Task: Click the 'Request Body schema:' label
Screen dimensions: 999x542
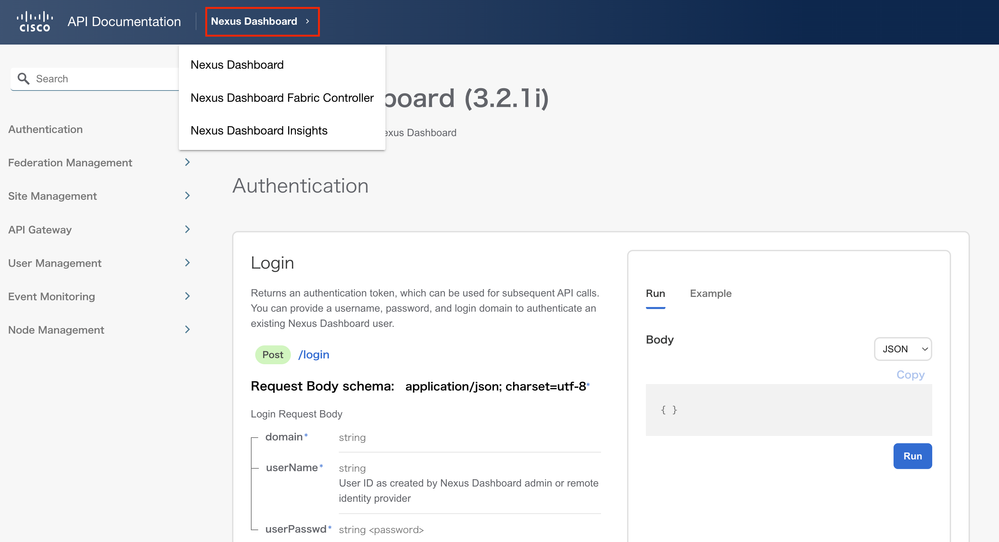Action: [x=322, y=387]
